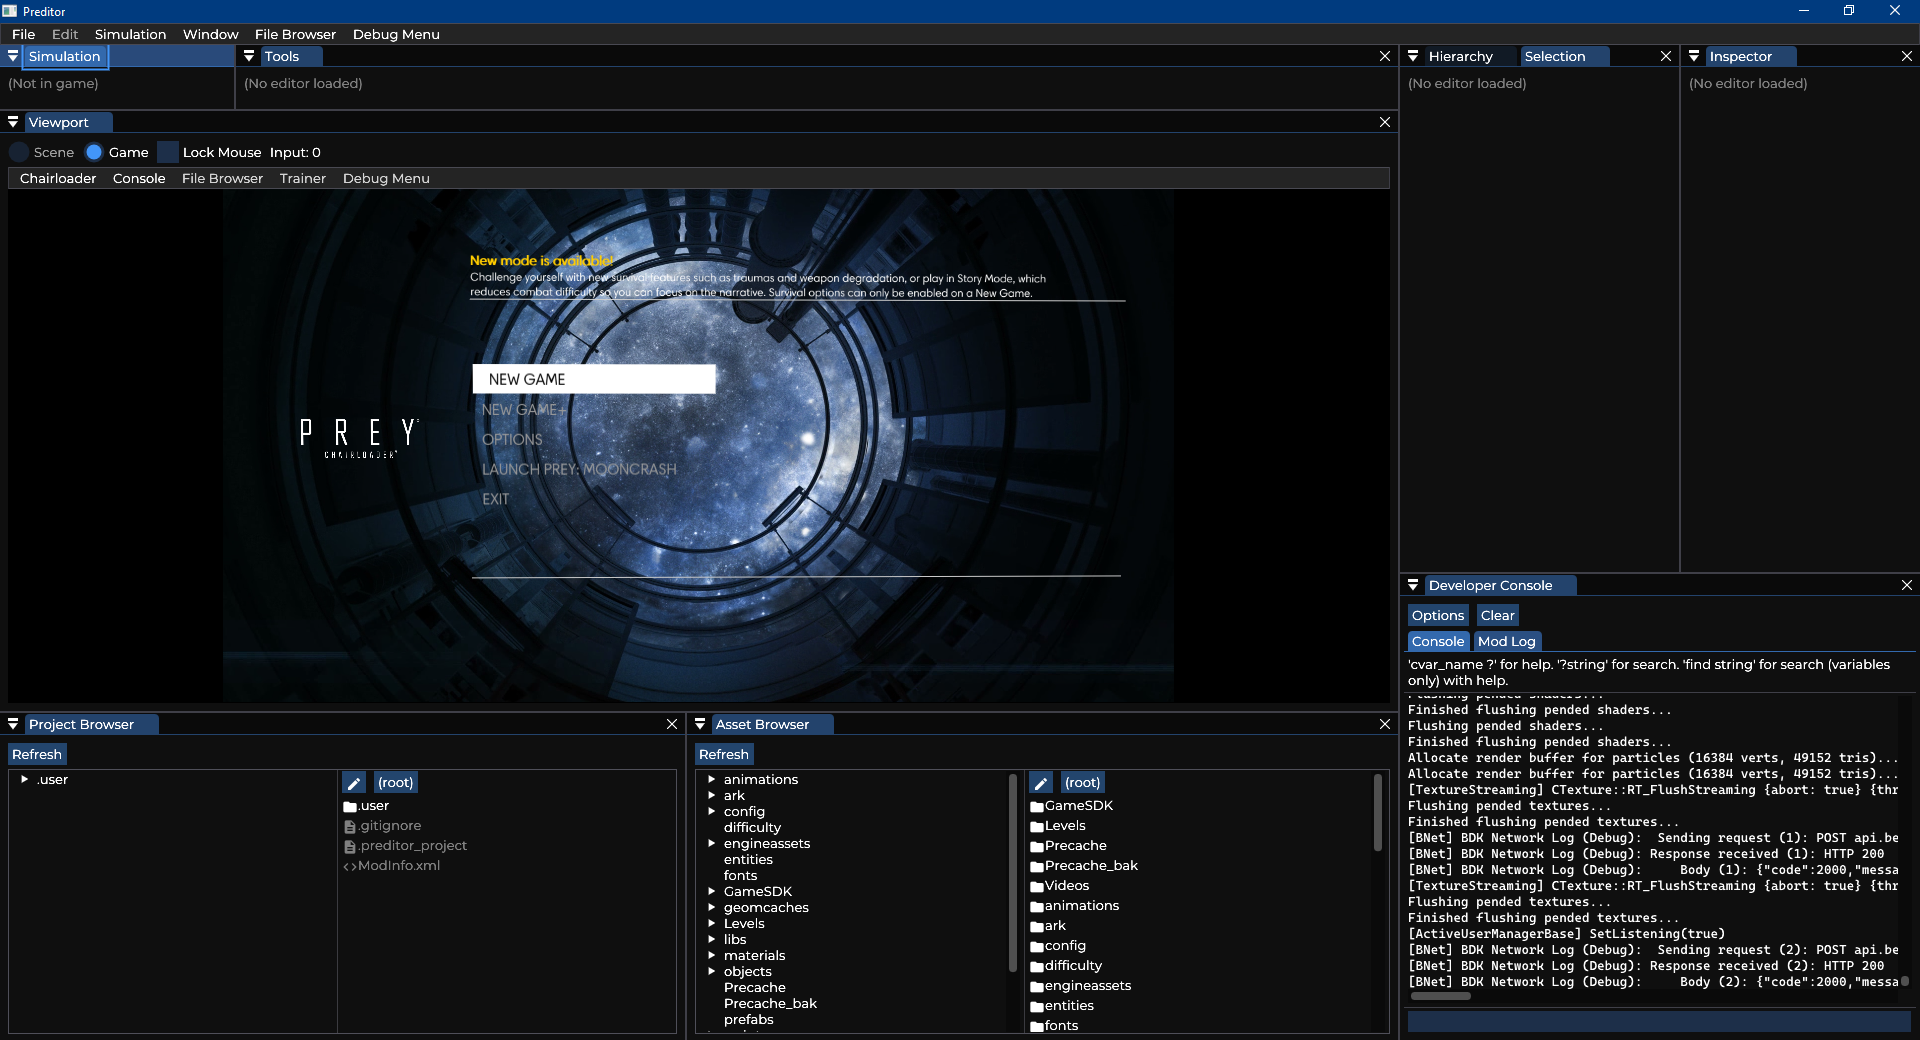Click OPTIONS in the game menu
The width and height of the screenshot is (1920, 1040).
click(512, 439)
